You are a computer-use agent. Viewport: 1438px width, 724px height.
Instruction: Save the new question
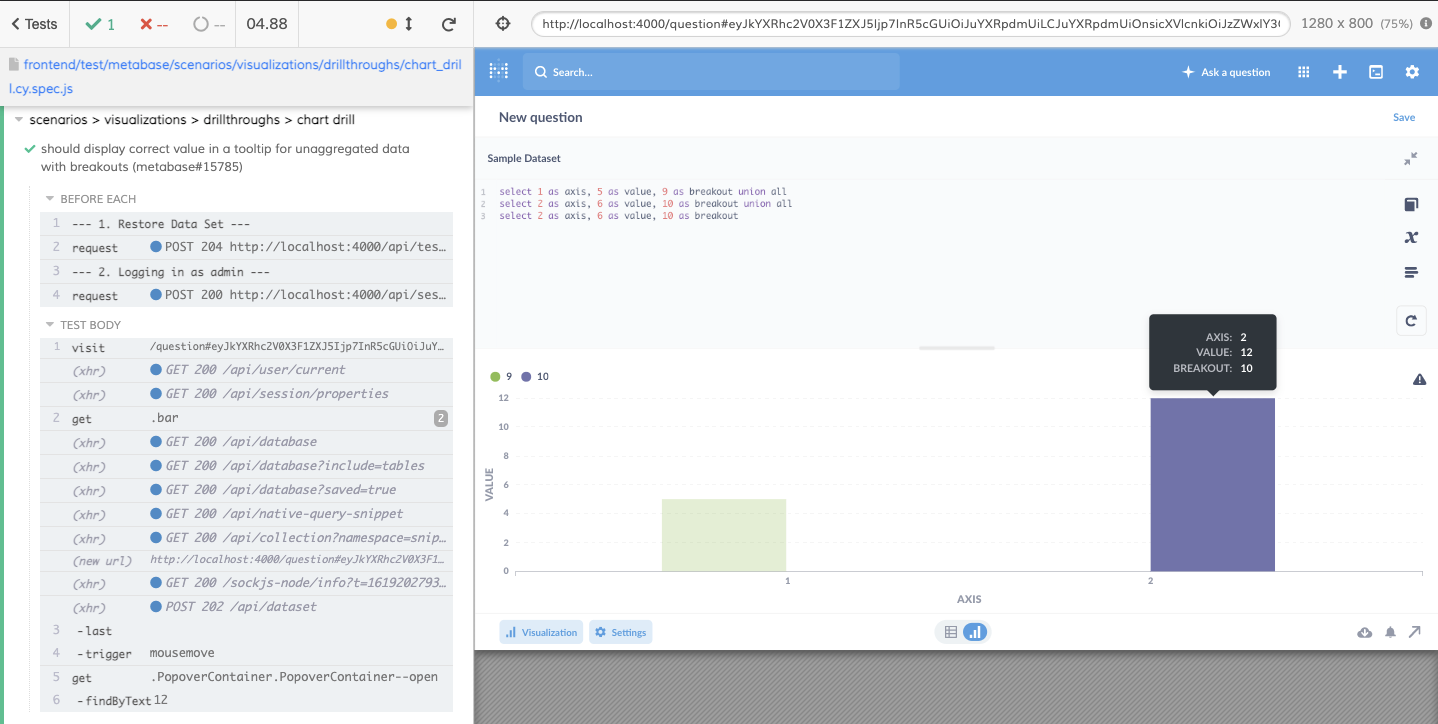tap(1403, 117)
